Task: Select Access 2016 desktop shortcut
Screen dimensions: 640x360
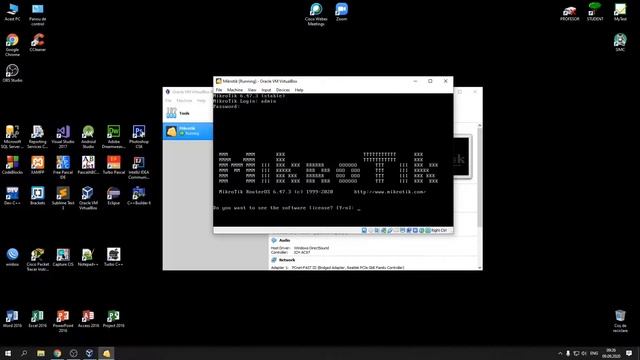Action: [88, 318]
